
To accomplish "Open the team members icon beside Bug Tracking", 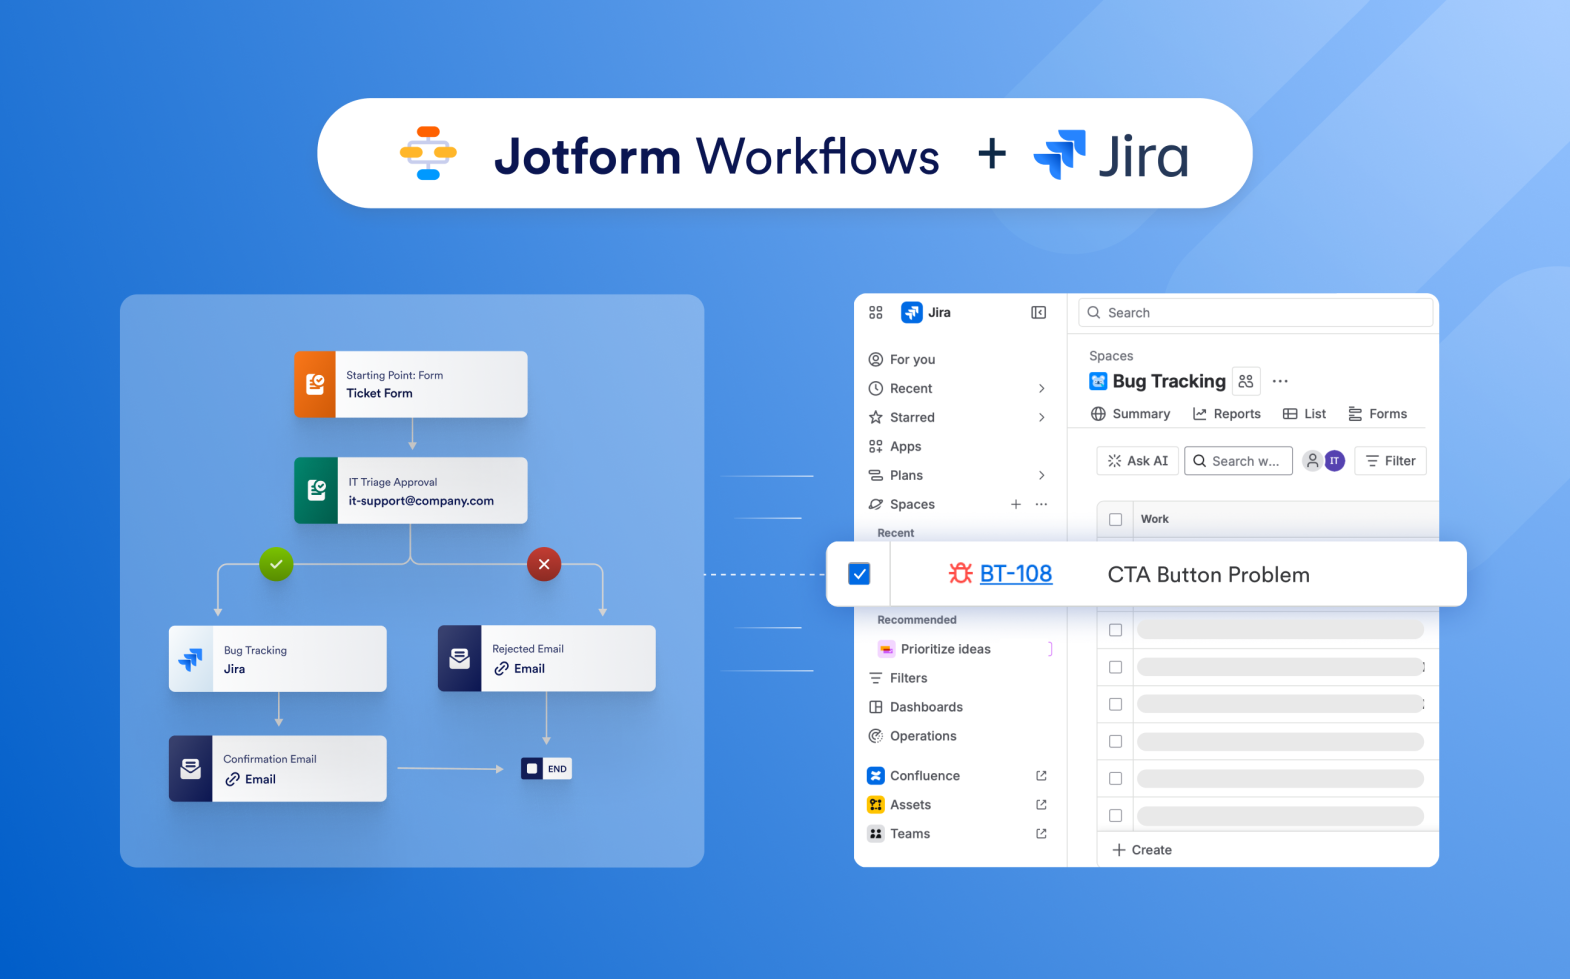I will [1246, 381].
